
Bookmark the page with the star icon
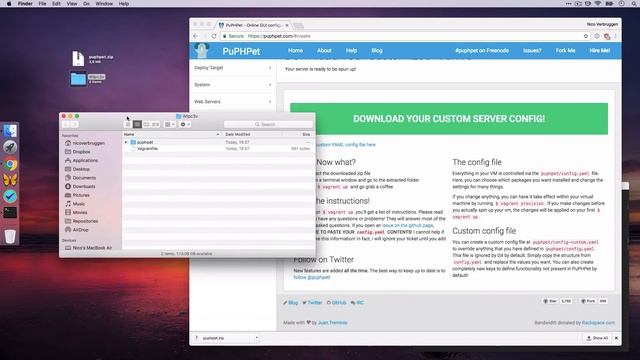[586, 36]
